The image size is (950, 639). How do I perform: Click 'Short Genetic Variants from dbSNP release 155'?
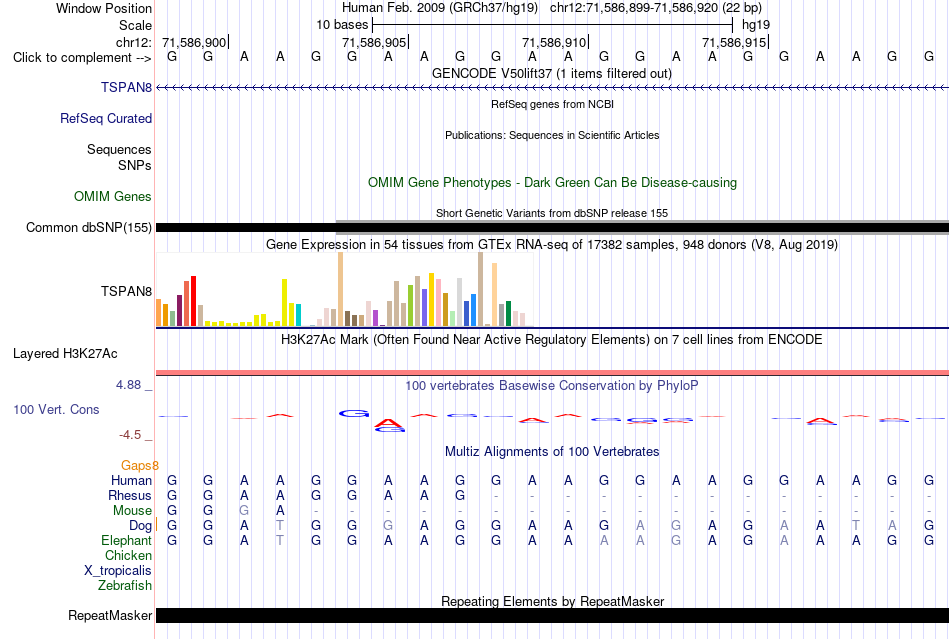[552, 213]
